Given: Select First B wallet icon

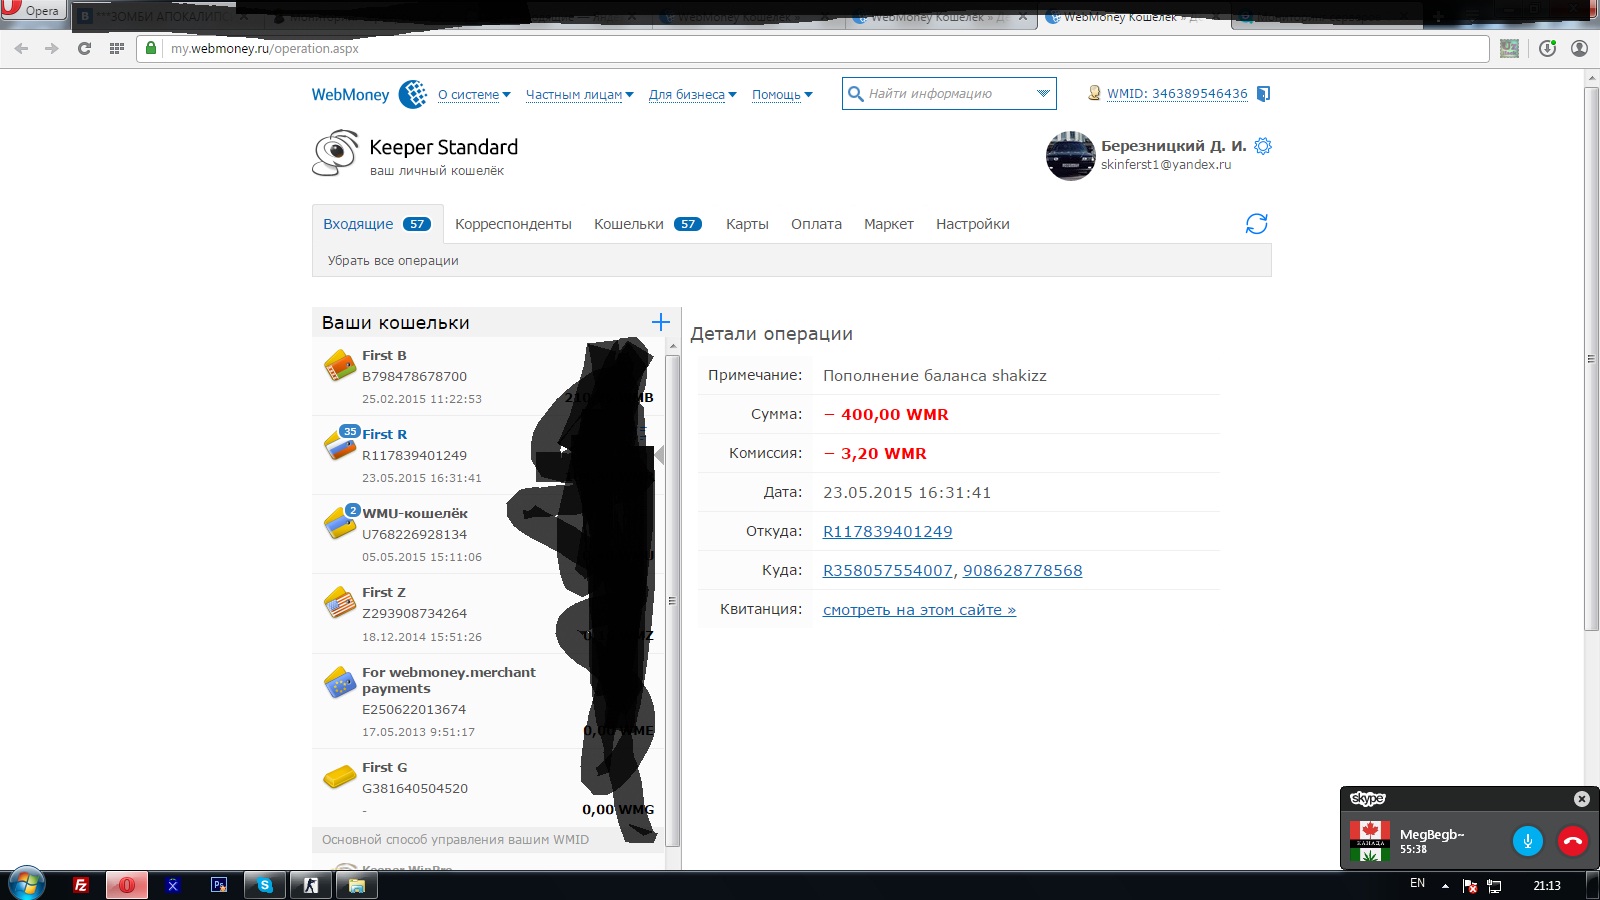Looking at the screenshot, I should tap(340, 365).
